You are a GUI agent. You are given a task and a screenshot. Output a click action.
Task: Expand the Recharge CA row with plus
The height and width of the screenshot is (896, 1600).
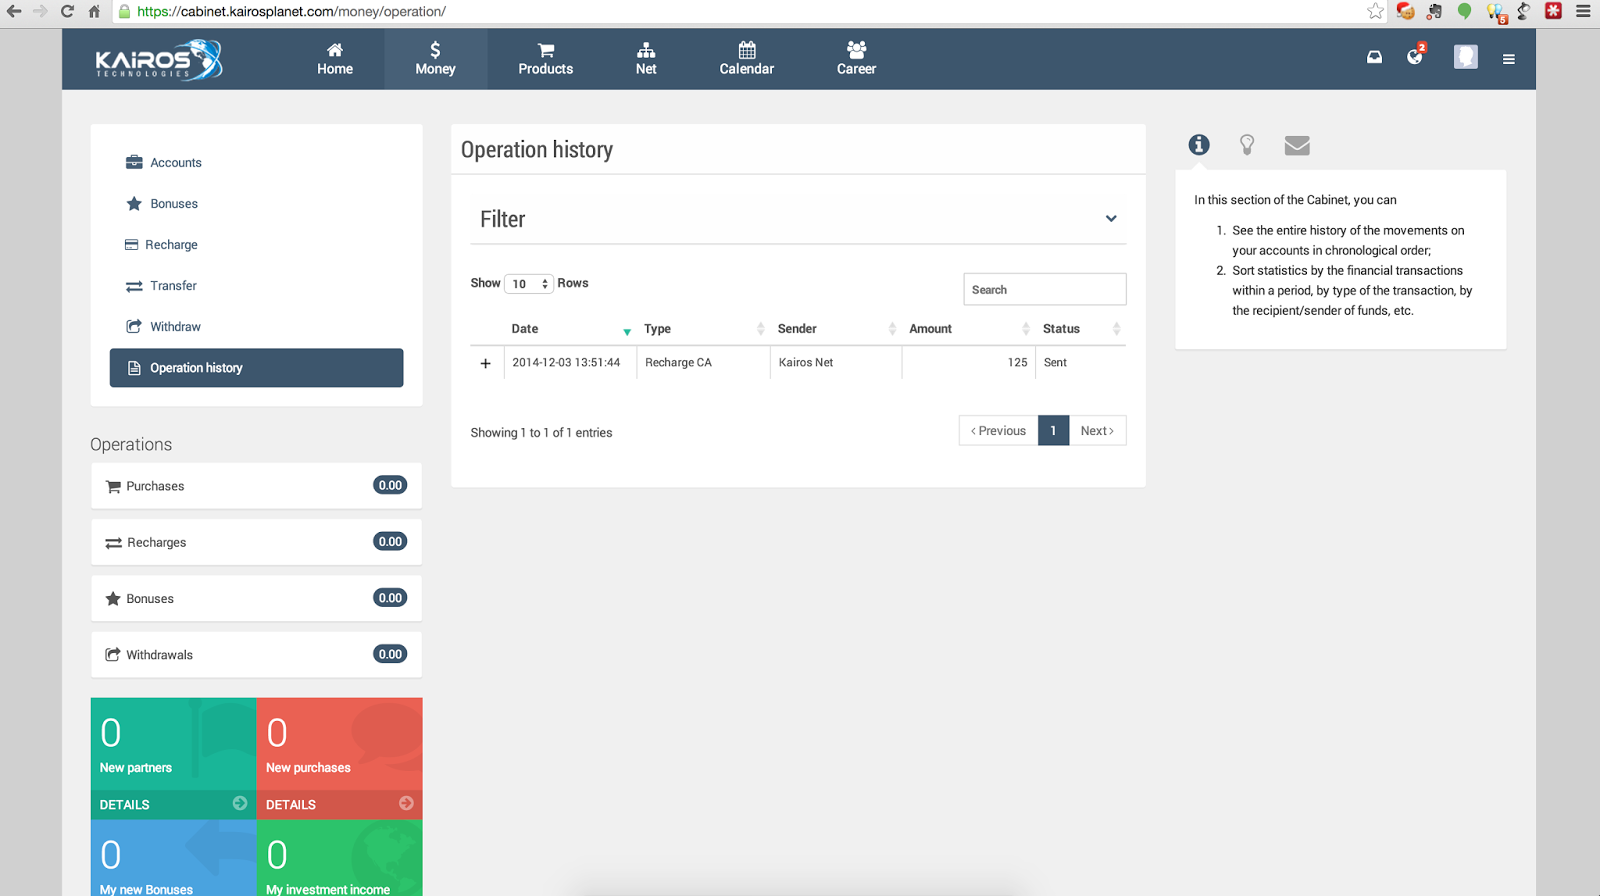[486, 363]
